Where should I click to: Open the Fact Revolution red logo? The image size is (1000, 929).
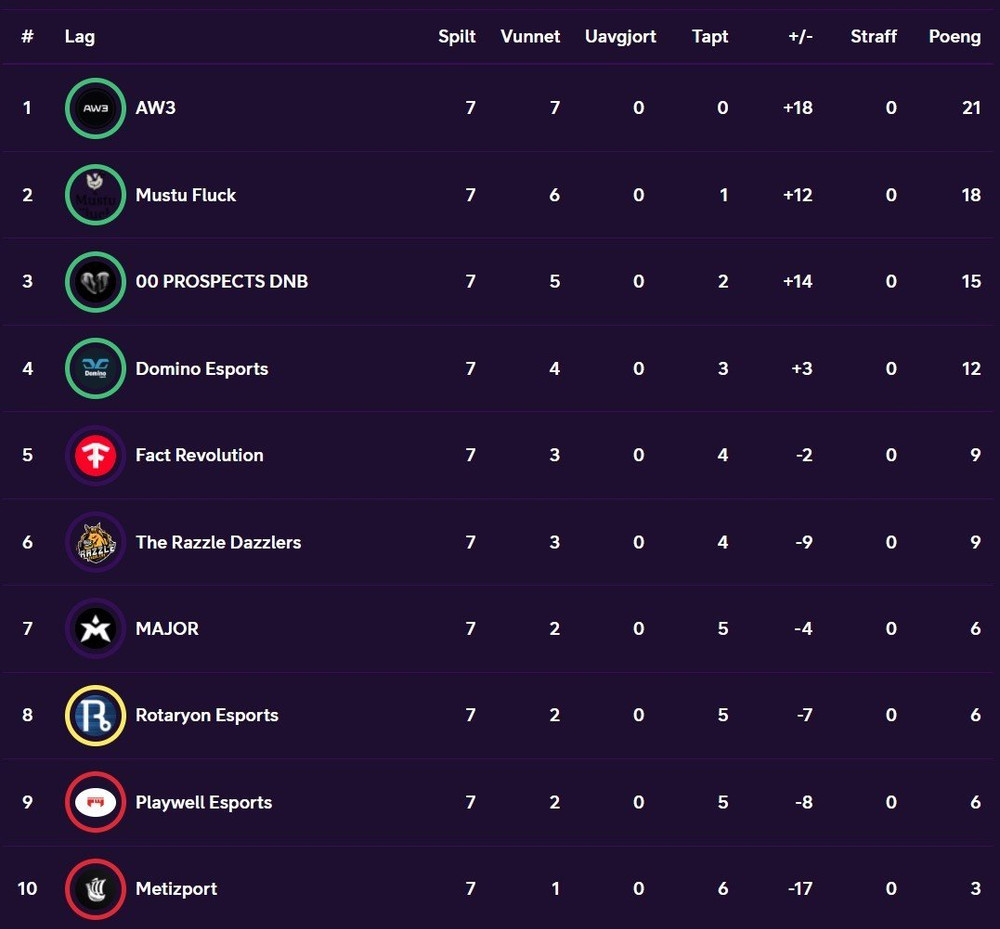click(95, 455)
